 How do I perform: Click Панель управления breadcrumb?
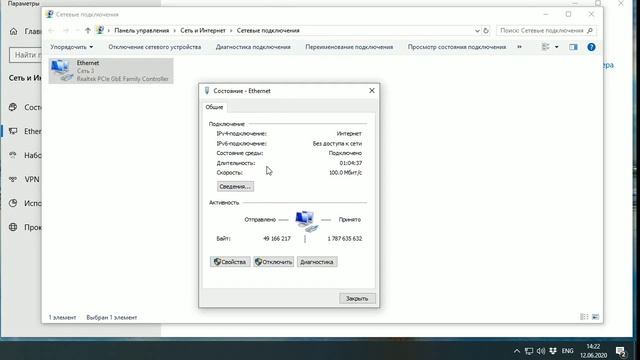(141, 31)
